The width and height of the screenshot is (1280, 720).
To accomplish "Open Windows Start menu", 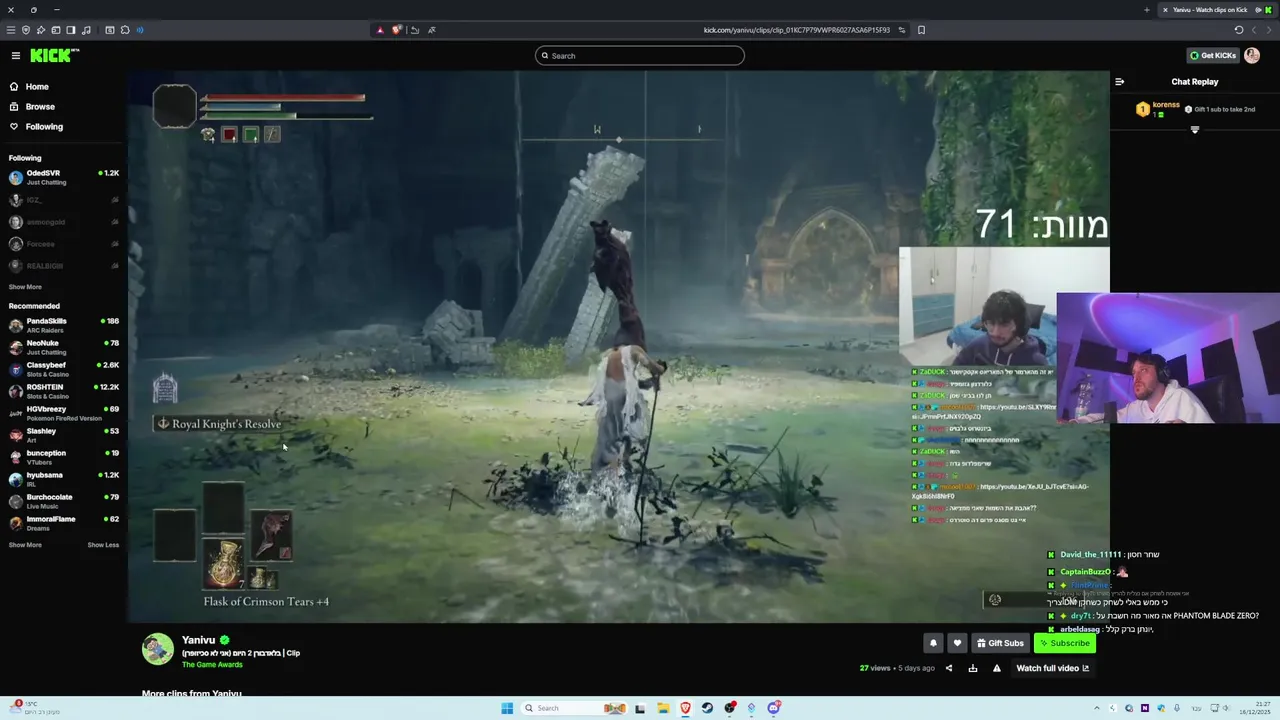I will point(507,708).
